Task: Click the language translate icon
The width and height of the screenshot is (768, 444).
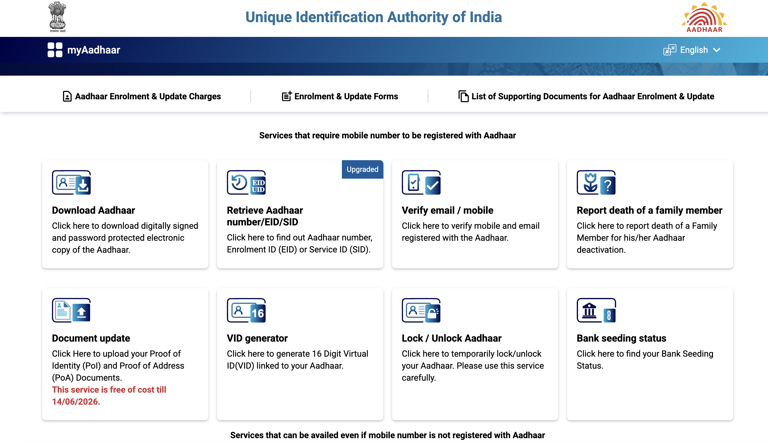Action: (670, 50)
